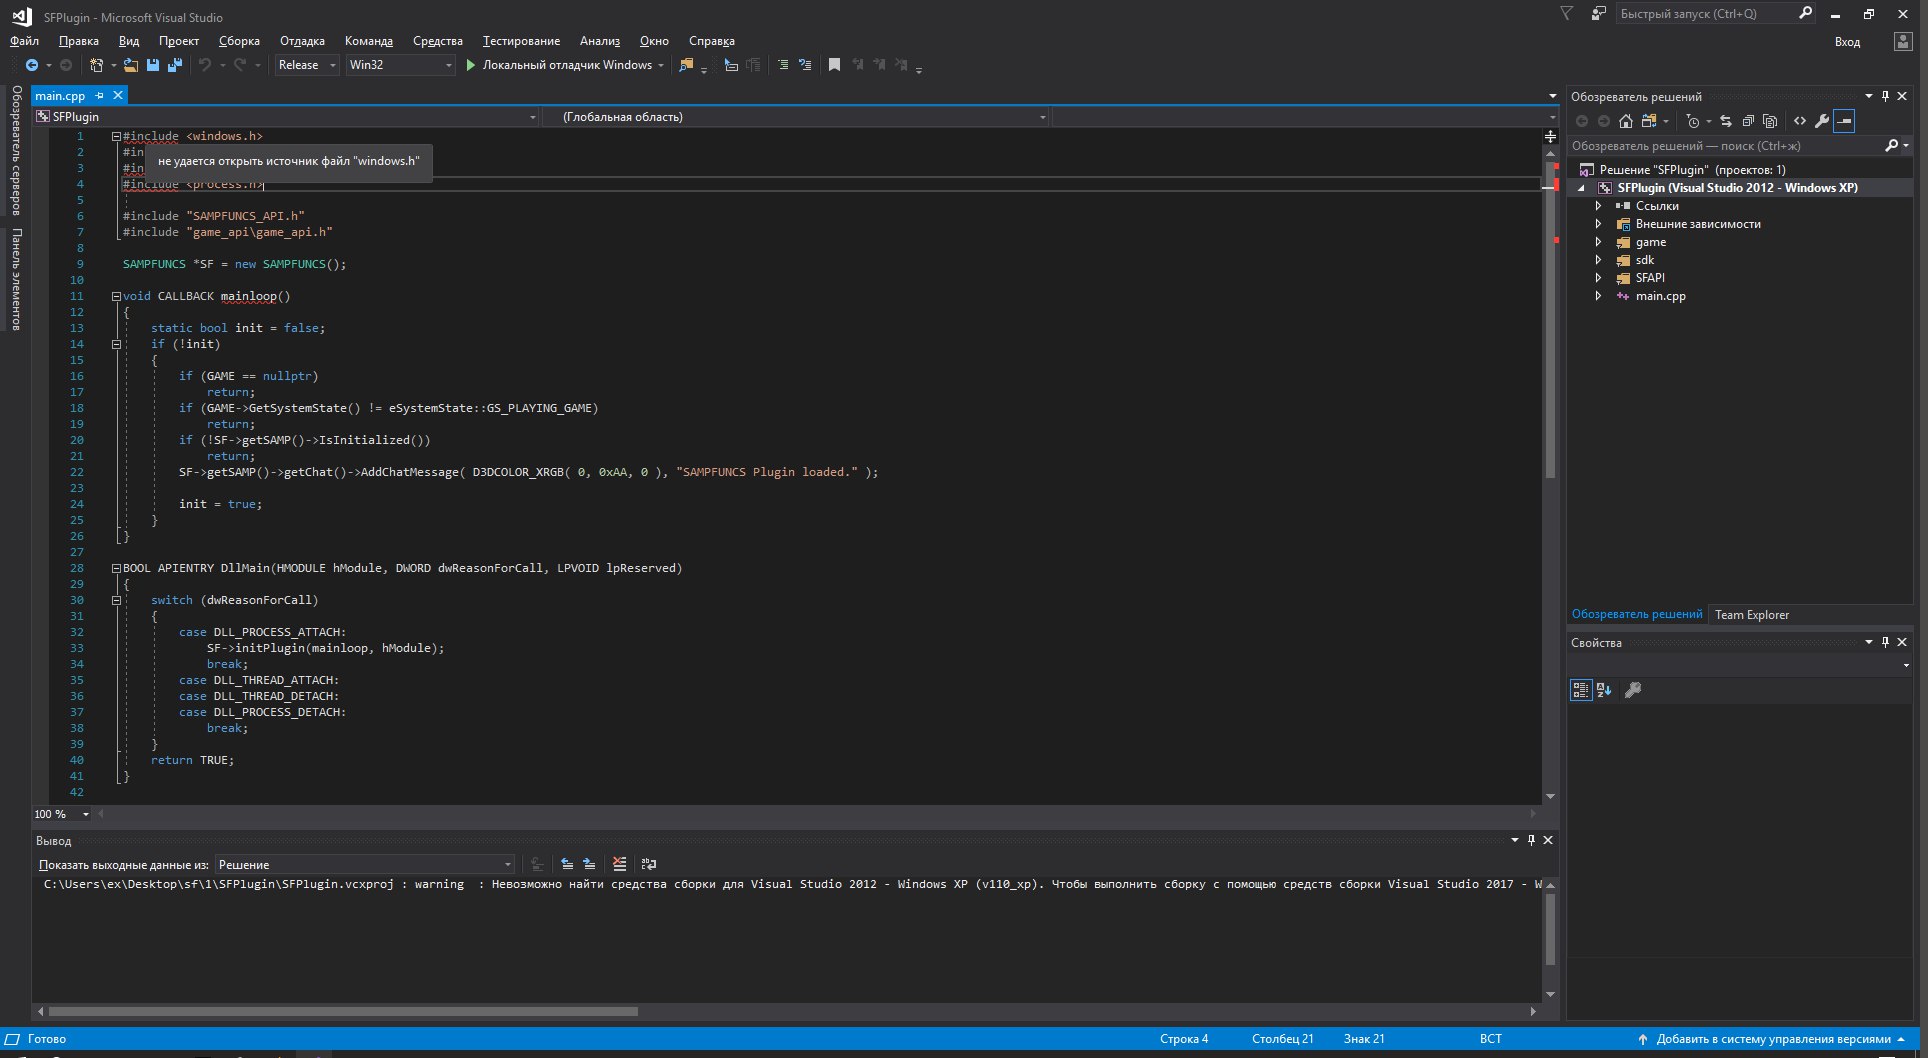Toggle auto-hide pin of Properties panel
This screenshot has width=1928, height=1058.
point(1885,643)
